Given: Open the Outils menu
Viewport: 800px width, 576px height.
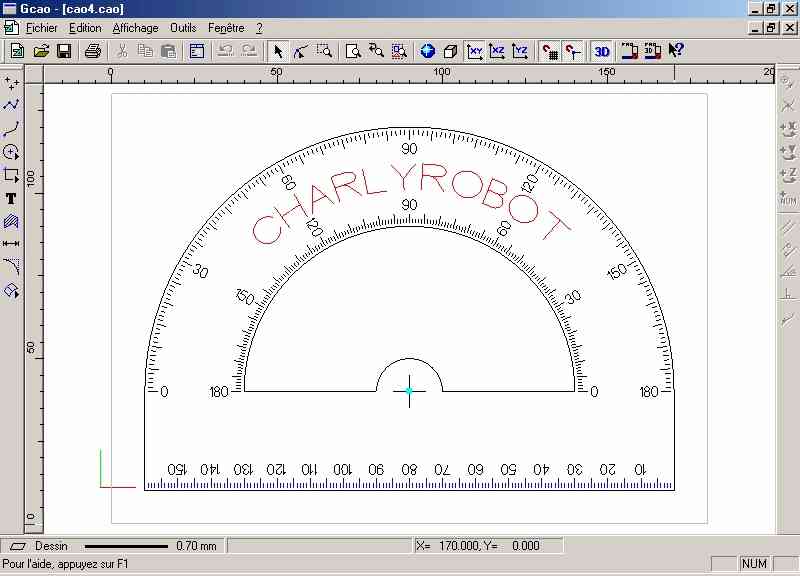Looking at the screenshot, I should tap(183, 28).
